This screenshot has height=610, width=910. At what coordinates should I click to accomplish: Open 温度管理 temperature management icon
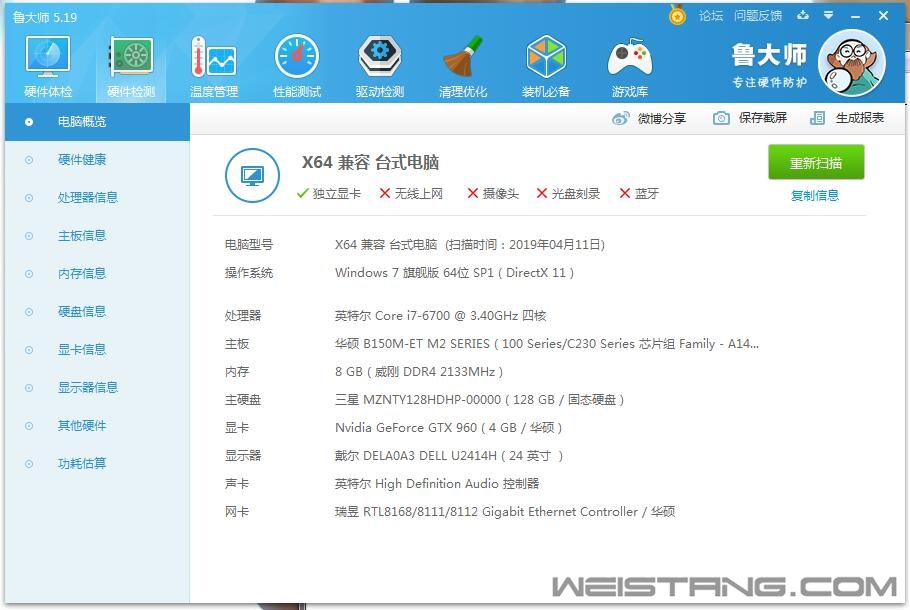[x=214, y=65]
